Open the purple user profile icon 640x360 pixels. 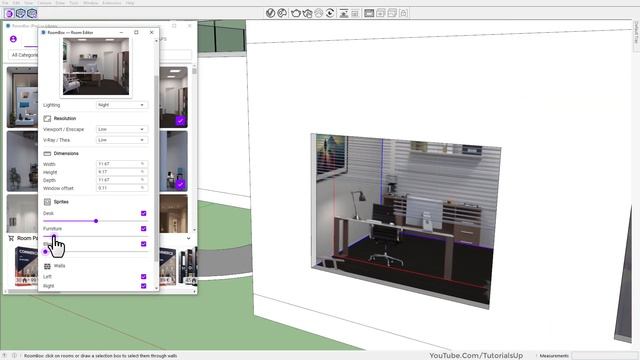point(13,39)
